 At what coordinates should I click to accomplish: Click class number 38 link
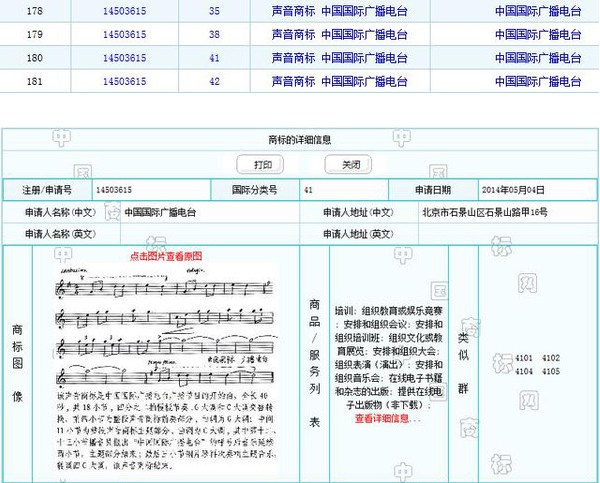(x=214, y=34)
